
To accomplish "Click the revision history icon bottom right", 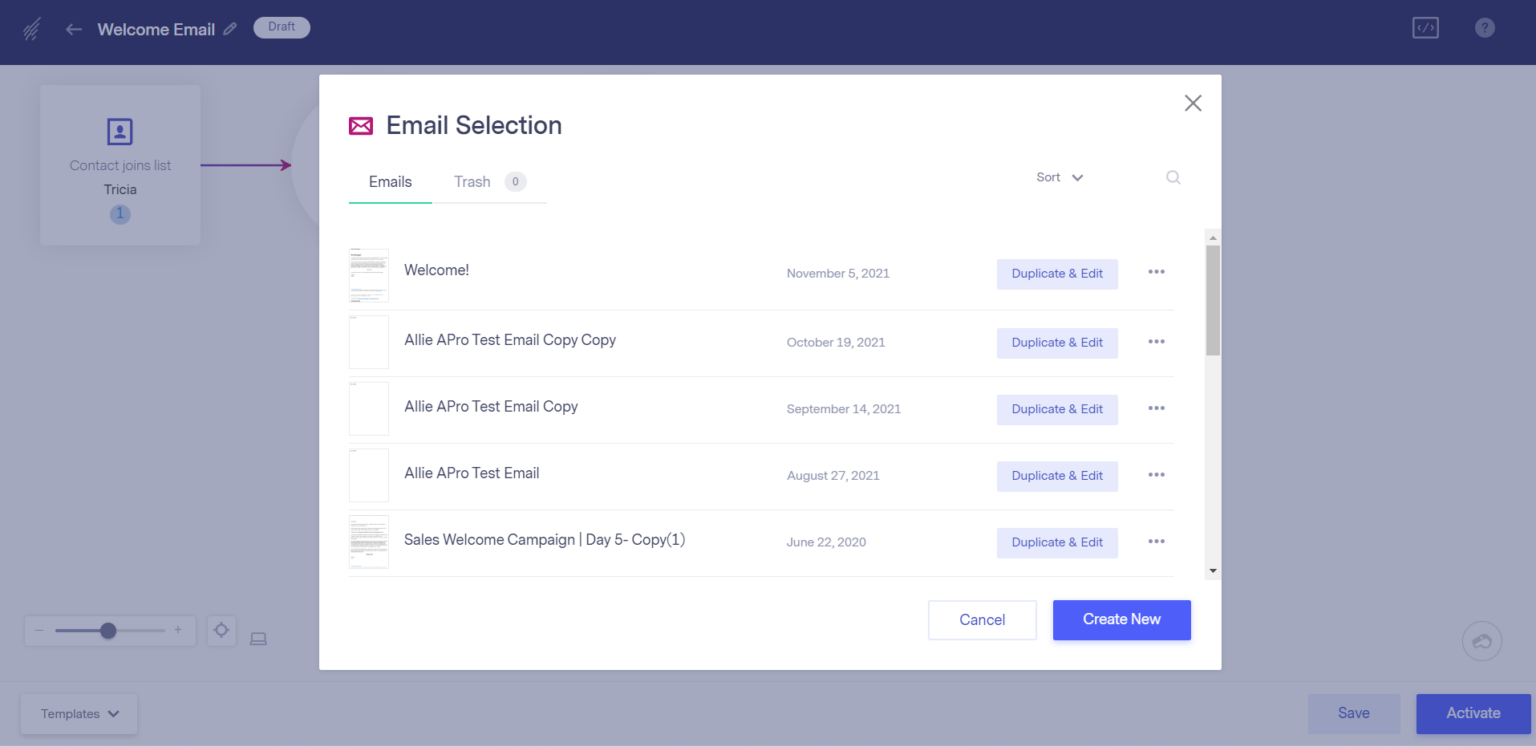I will tap(1482, 641).
